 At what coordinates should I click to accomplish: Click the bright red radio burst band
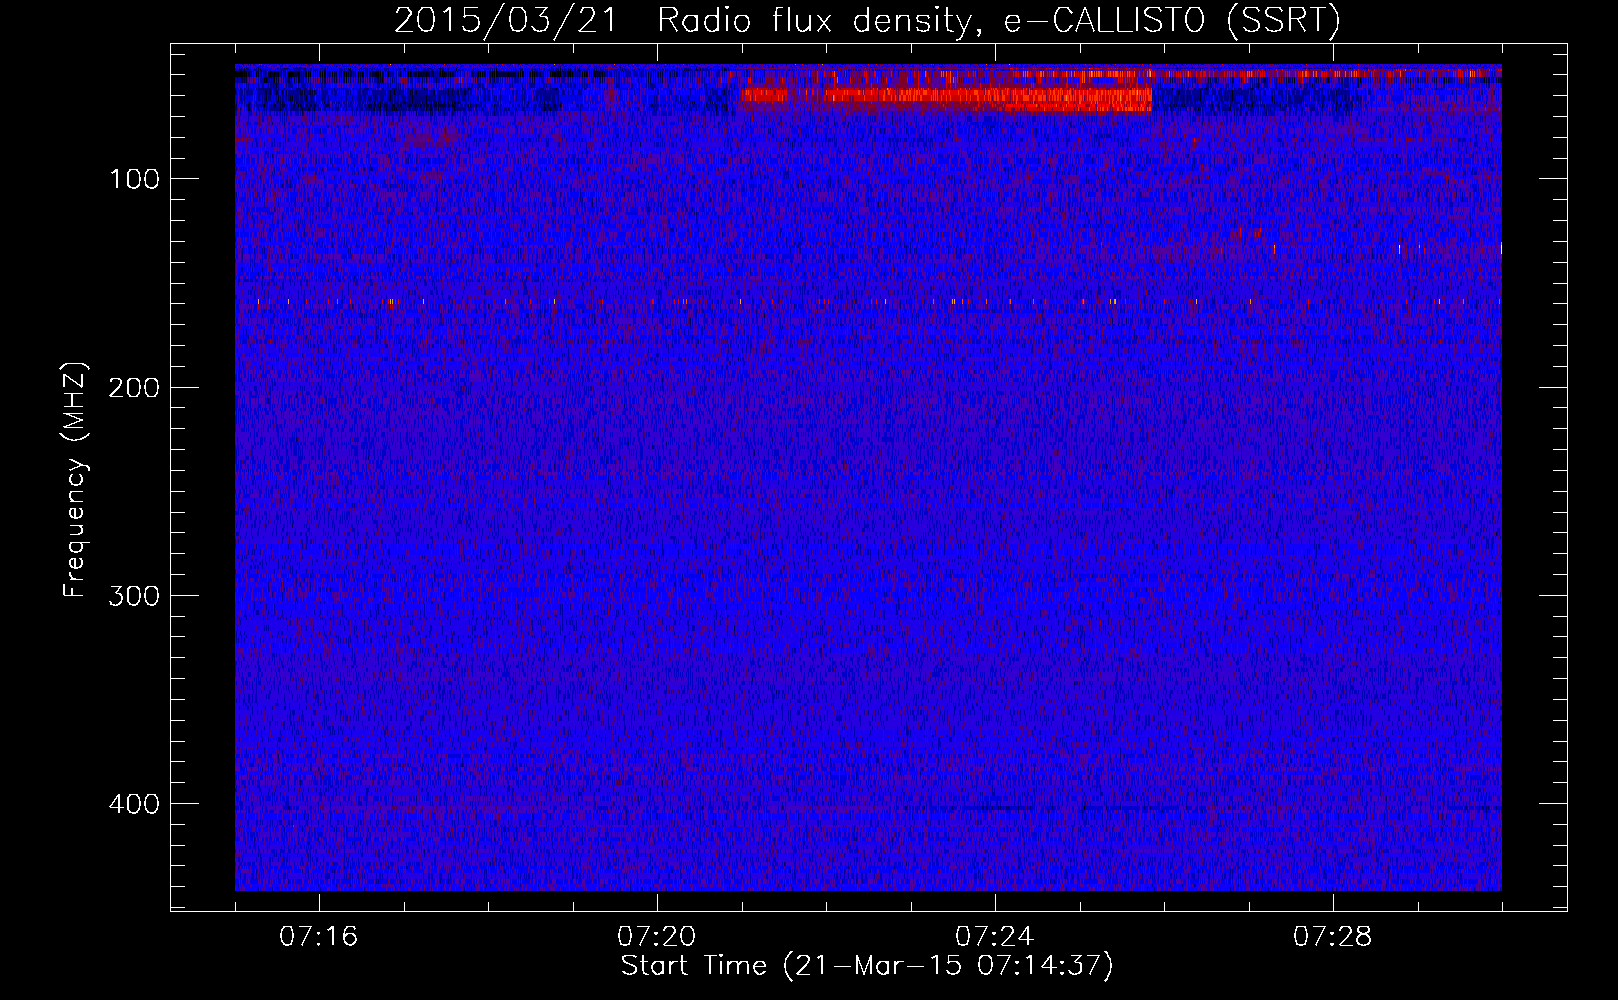pyautogui.click(x=946, y=98)
